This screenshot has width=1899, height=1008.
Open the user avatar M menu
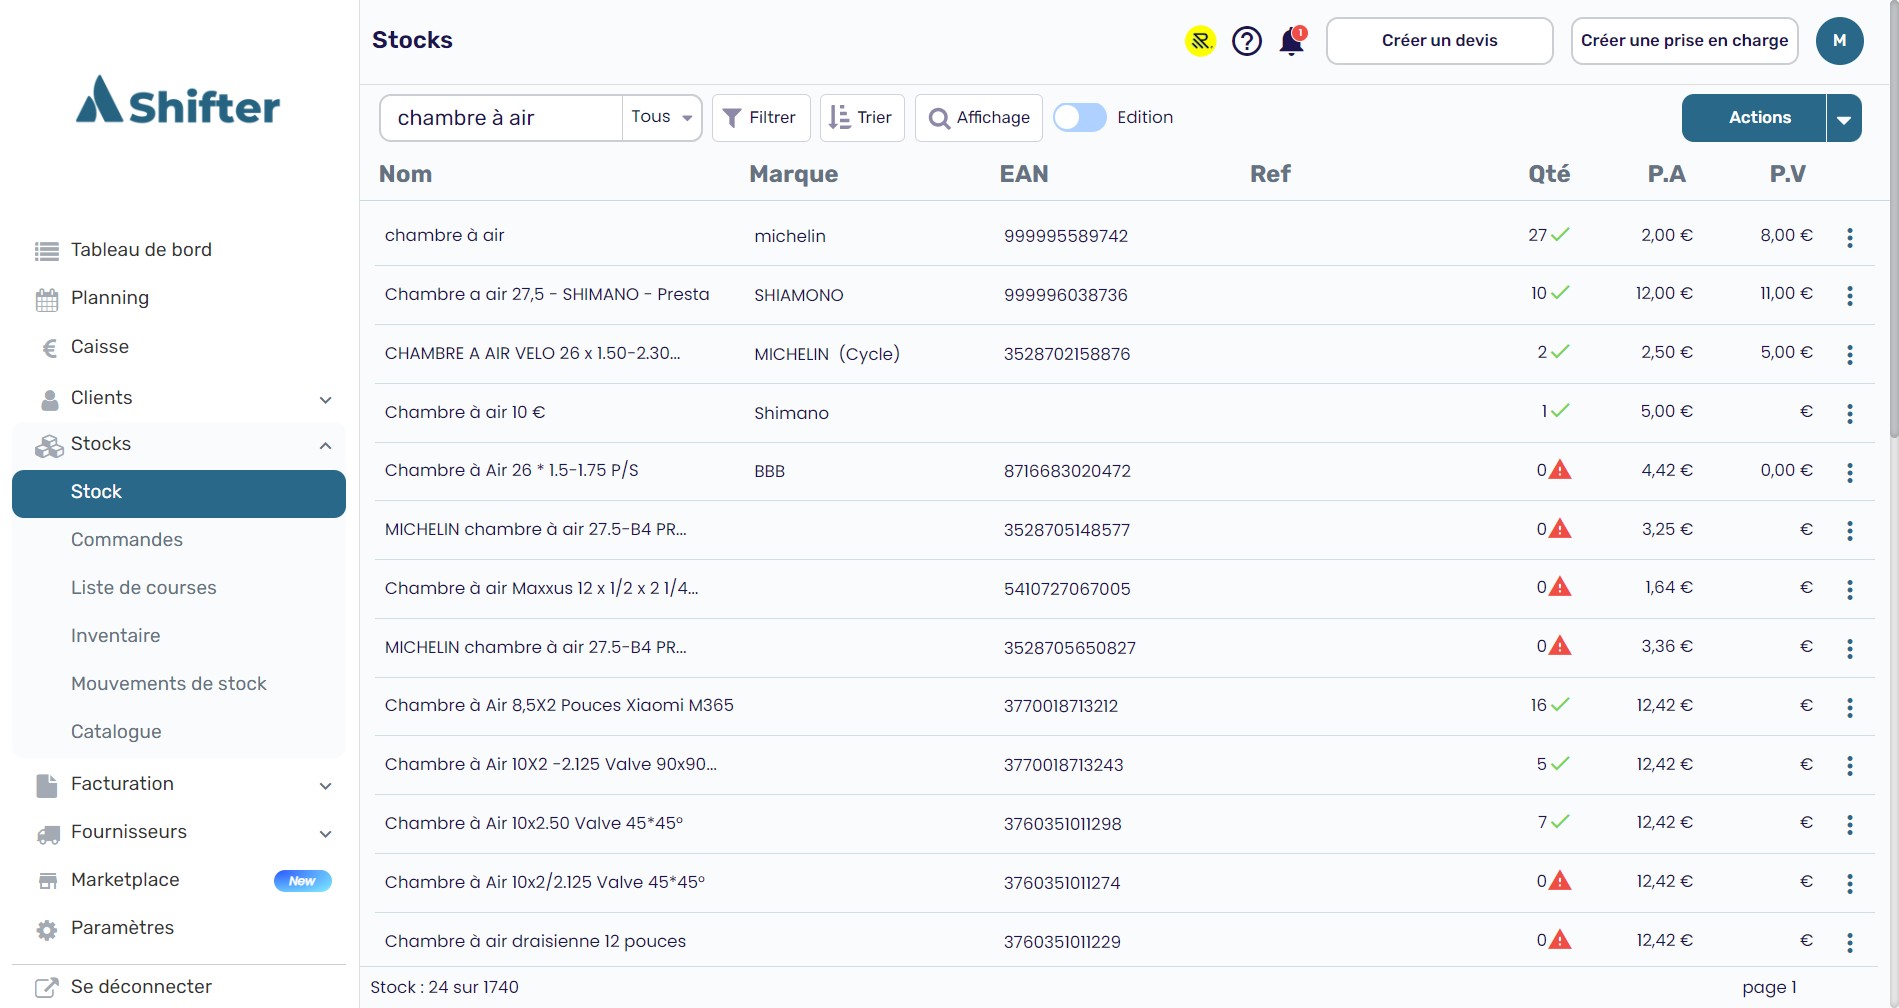pyautogui.click(x=1839, y=41)
